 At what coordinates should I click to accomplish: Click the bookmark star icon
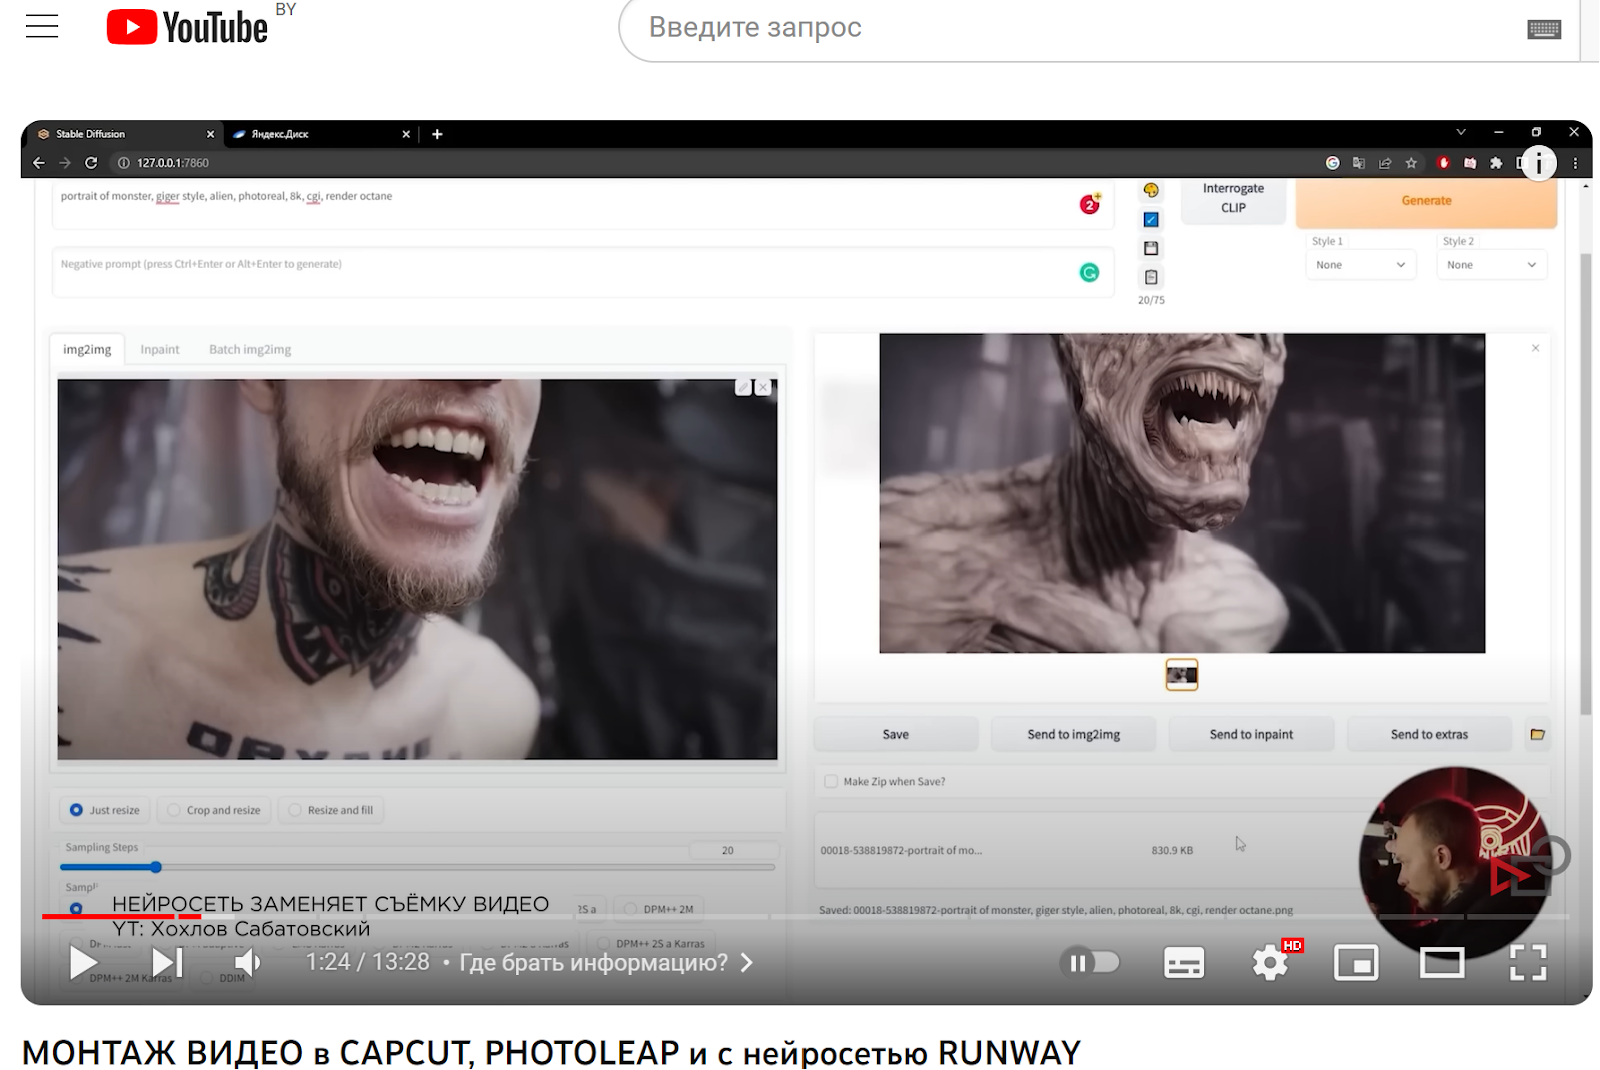1411,163
